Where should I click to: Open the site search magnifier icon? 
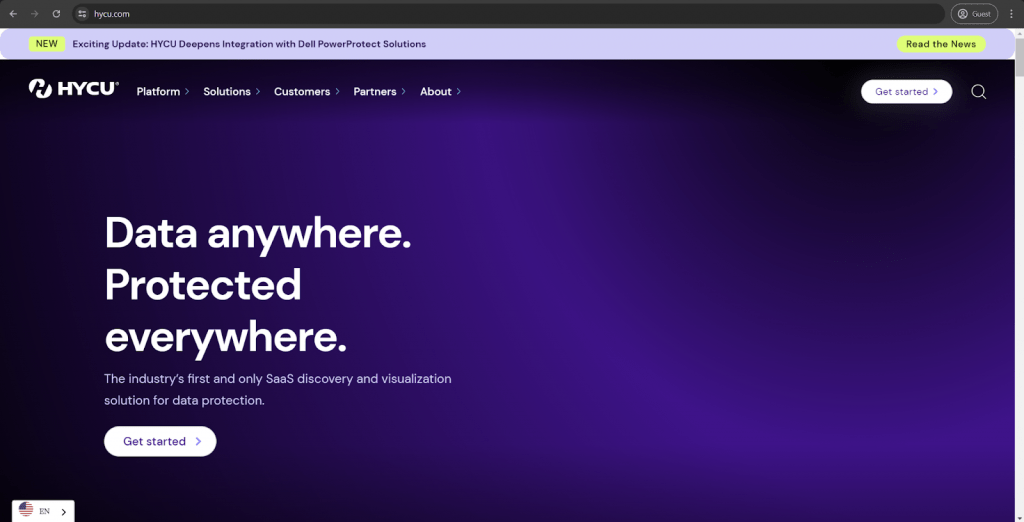click(978, 92)
